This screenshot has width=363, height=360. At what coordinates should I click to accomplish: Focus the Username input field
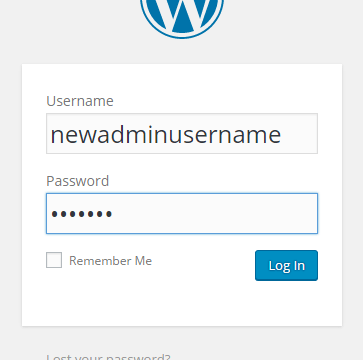coord(182,133)
